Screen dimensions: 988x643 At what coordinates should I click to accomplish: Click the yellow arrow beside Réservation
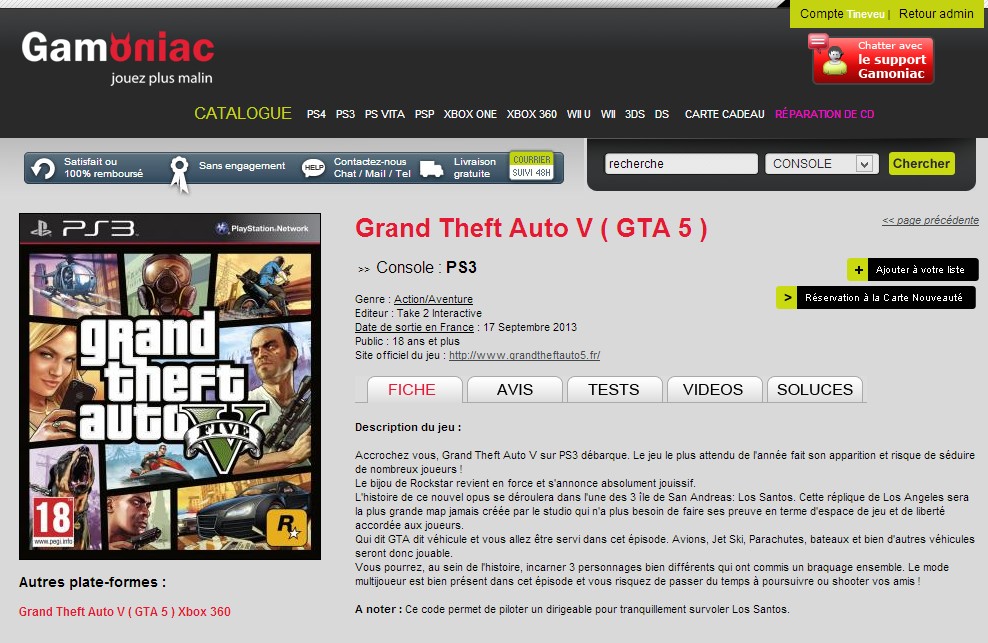pyautogui.click(x=787, y=298)
